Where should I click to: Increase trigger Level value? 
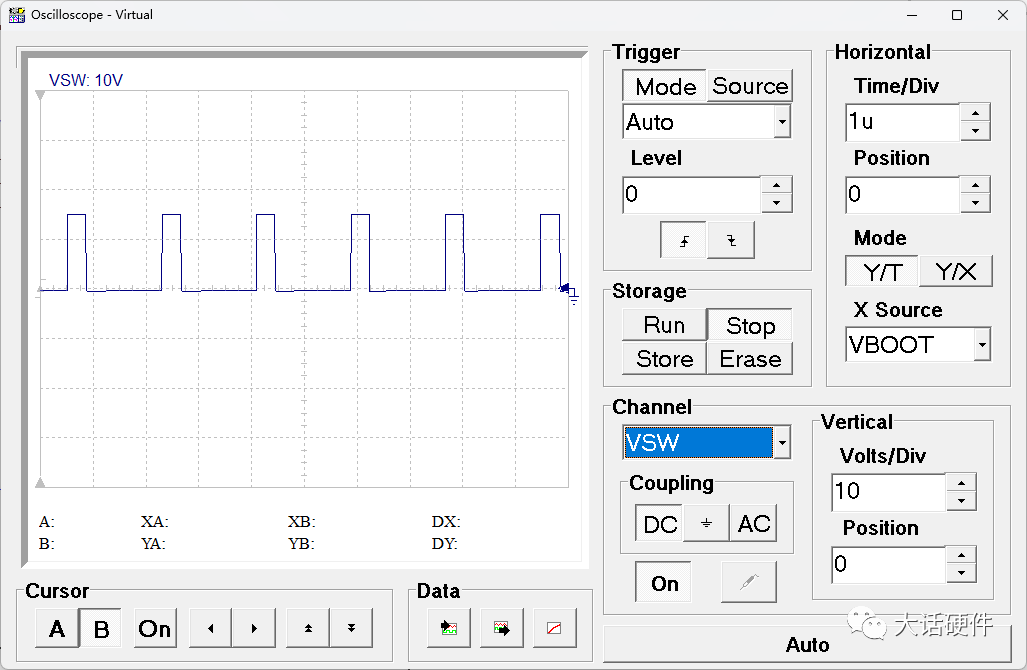pos(777,185)
